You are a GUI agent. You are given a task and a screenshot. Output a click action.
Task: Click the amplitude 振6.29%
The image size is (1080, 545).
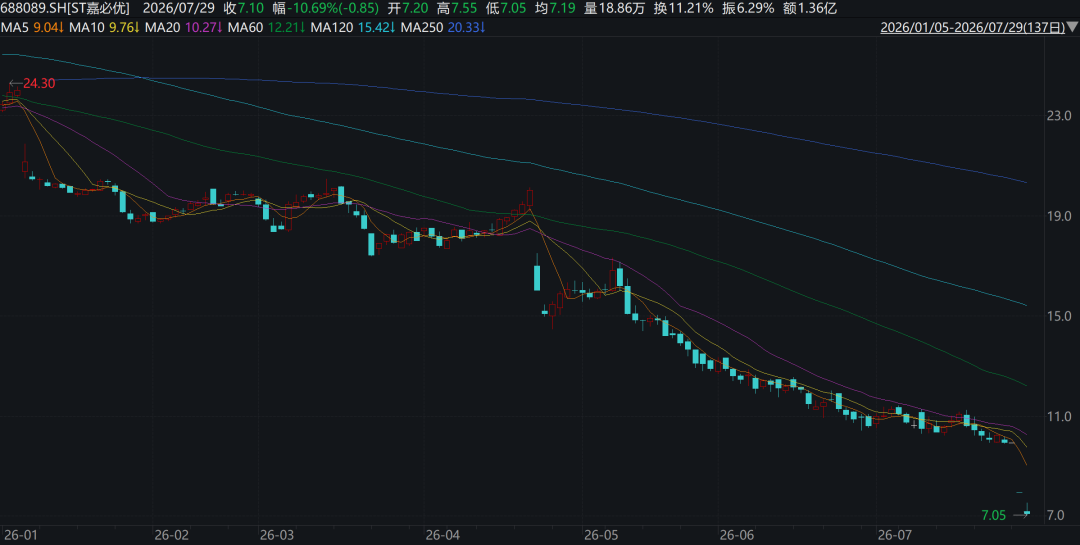748,9
